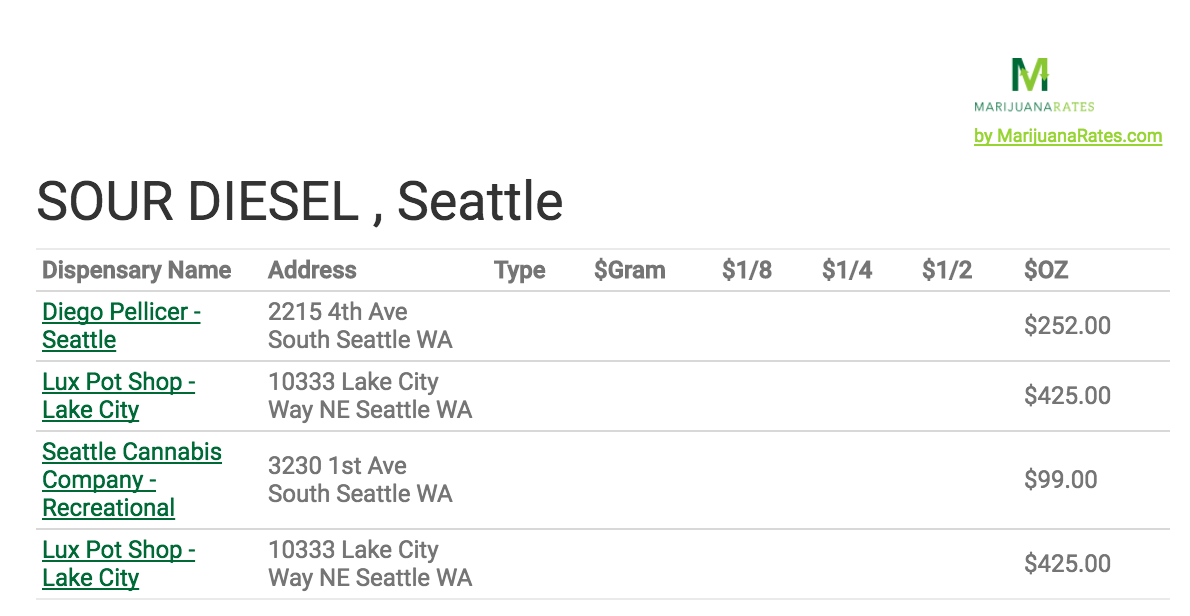Open Diego Pellicer - Seattle dispensary link
Image resolution: width=1190 pixels, height=616 pixels.
coord(121,325)
